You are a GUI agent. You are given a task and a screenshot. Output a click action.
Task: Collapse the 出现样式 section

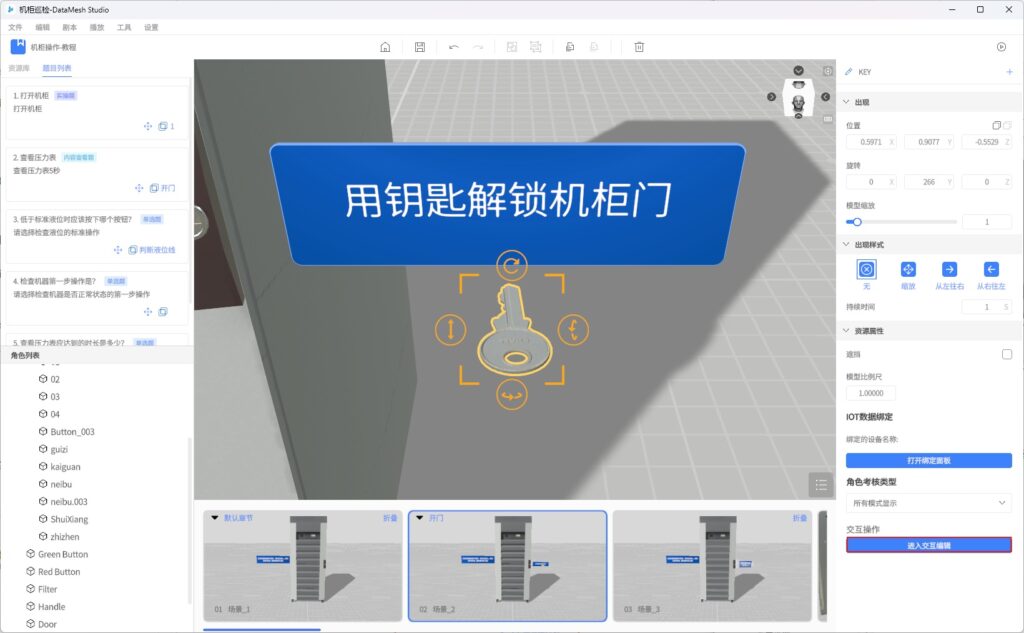(x=847, y=244)
